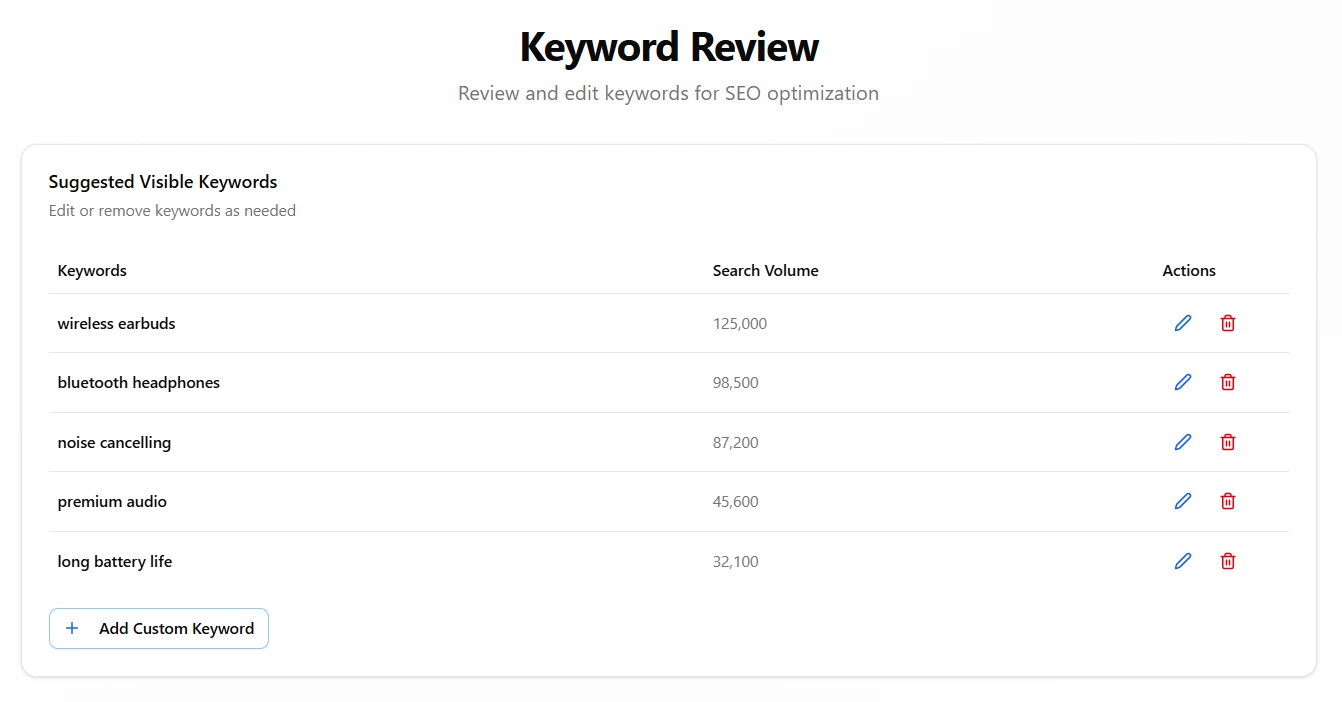The height and width of the screenshot is (702, 1342).
Task: Click 'Edit or remove keywords as needed' text
Action: (x=172, y=211)
